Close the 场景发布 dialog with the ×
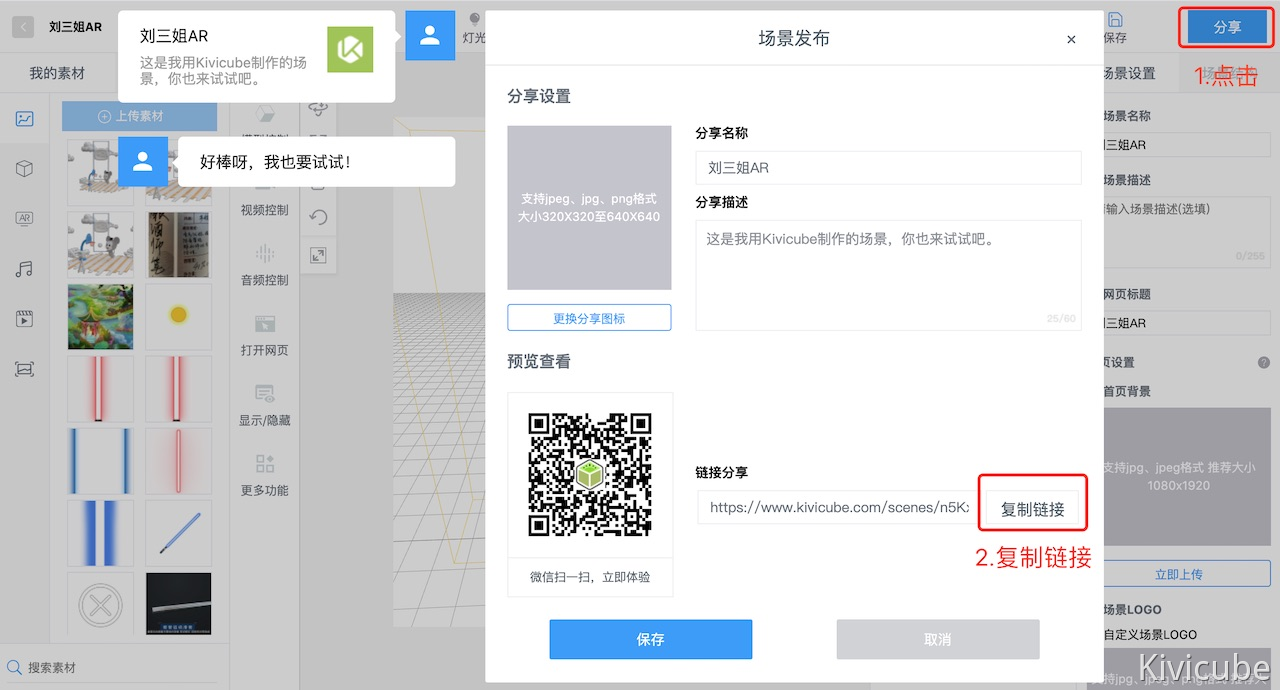 coord(1071,40)
